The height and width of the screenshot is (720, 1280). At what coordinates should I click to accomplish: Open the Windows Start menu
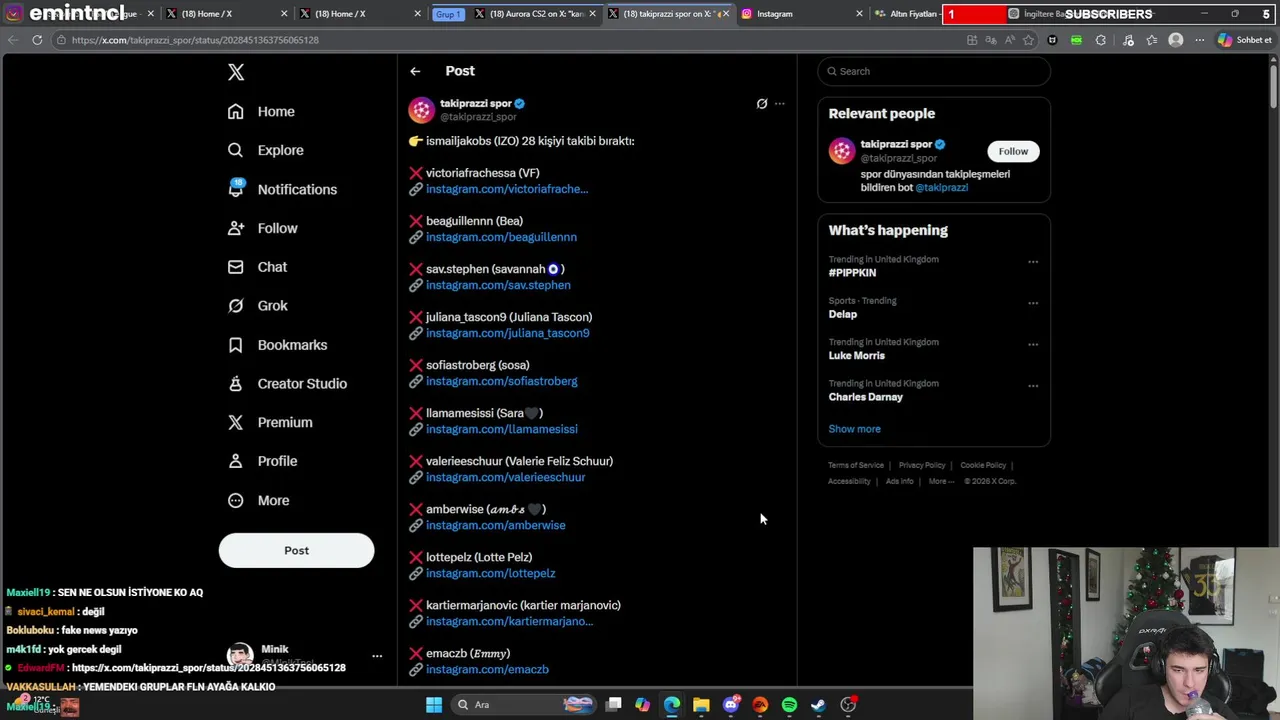[434, 705]
